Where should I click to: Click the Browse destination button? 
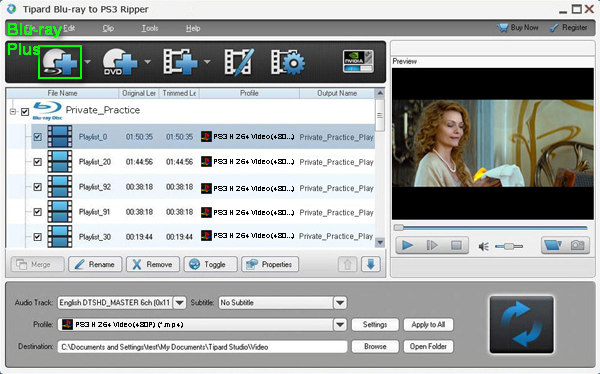(x=375, y=346)
